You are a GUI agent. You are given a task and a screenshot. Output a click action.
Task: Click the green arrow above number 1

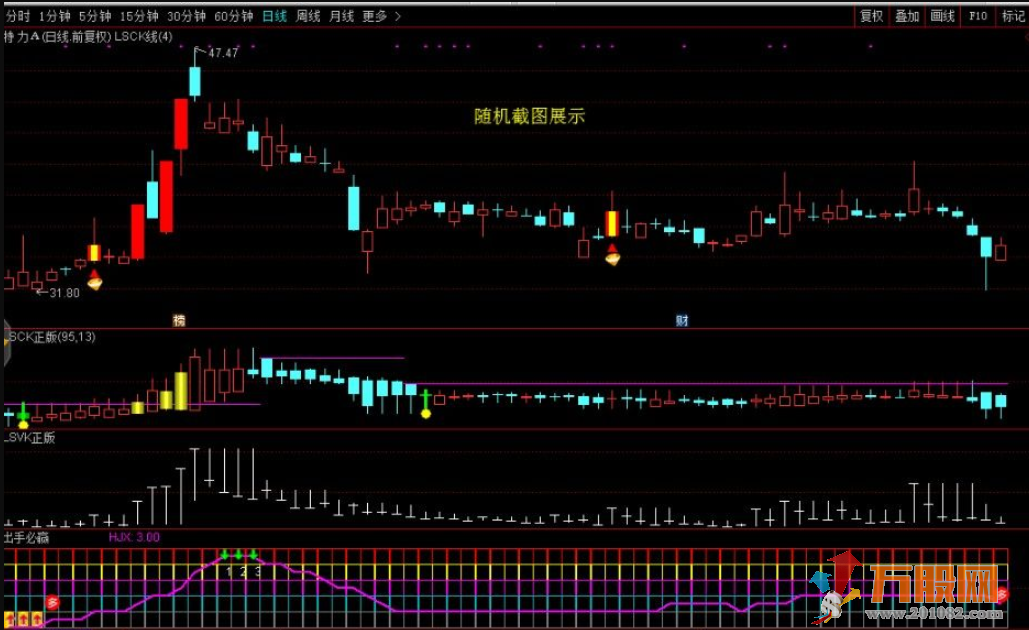(224, 555)
